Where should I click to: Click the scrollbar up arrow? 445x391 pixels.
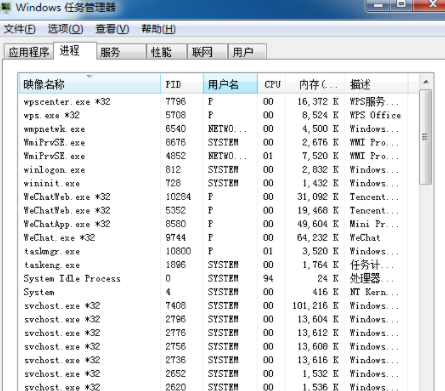[426, 82]
